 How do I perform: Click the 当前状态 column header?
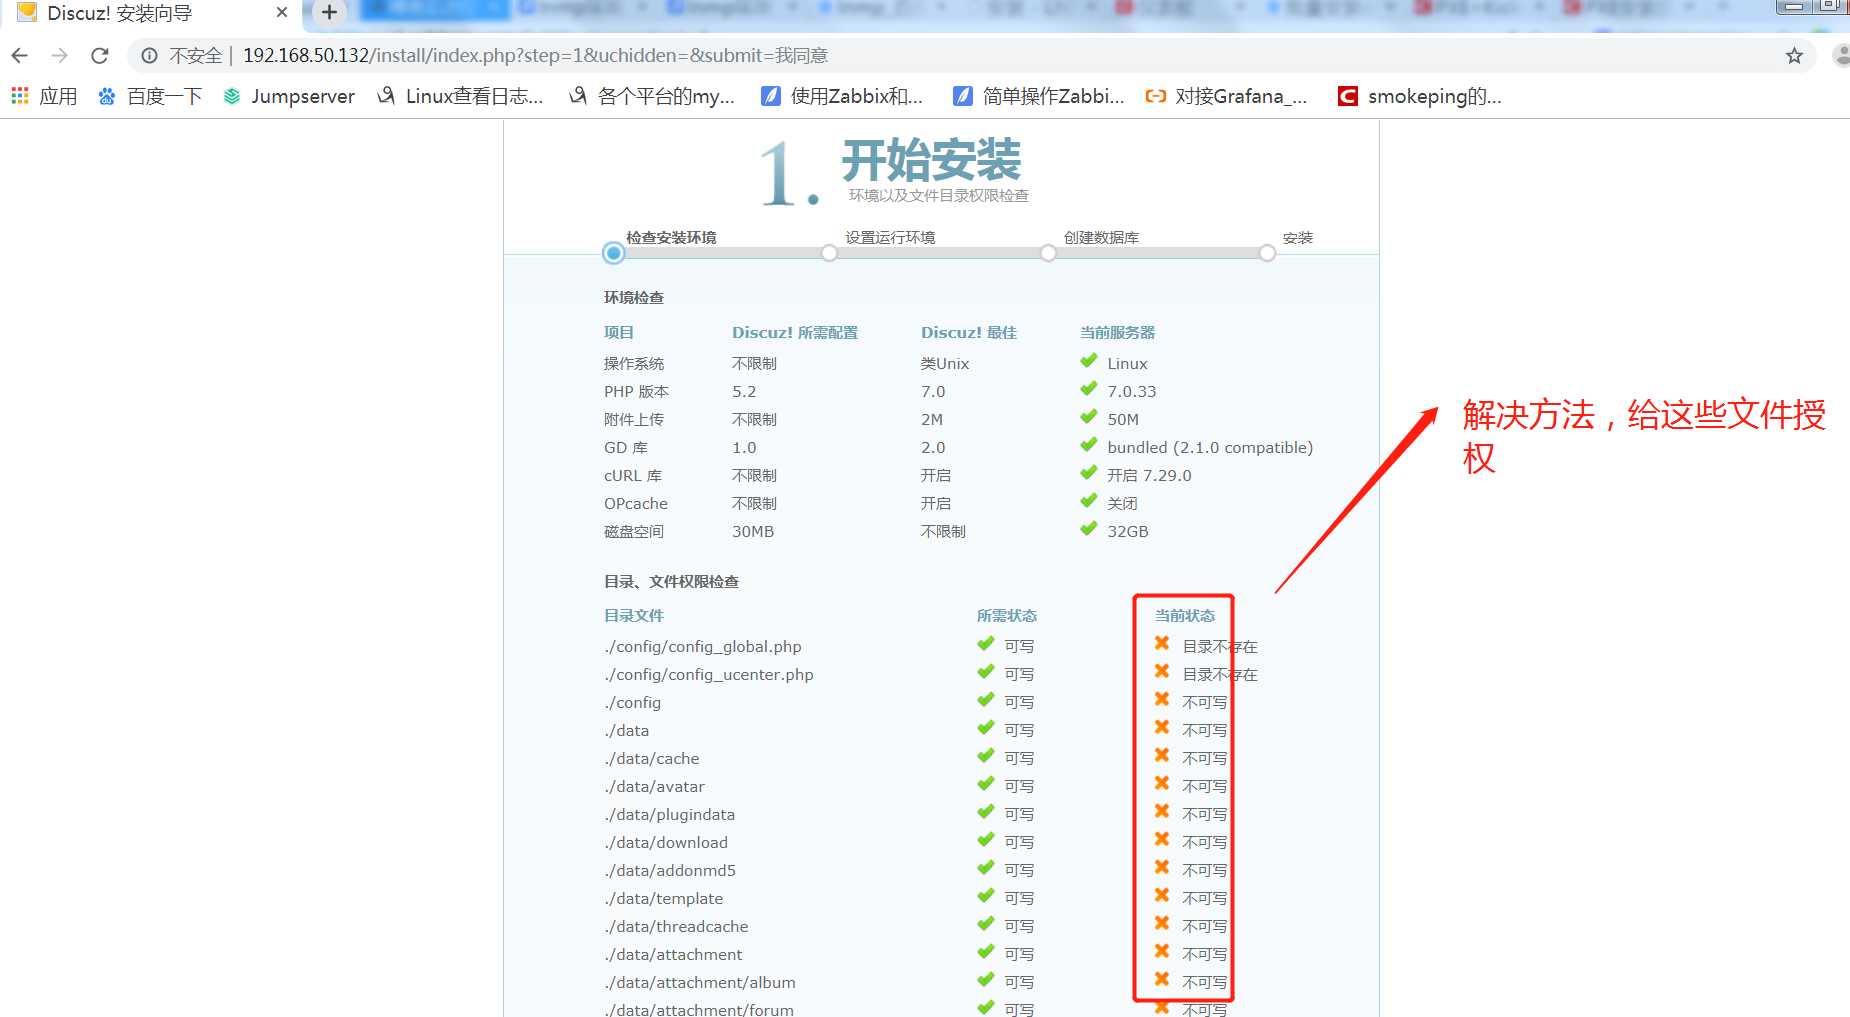coord(1185,616)
